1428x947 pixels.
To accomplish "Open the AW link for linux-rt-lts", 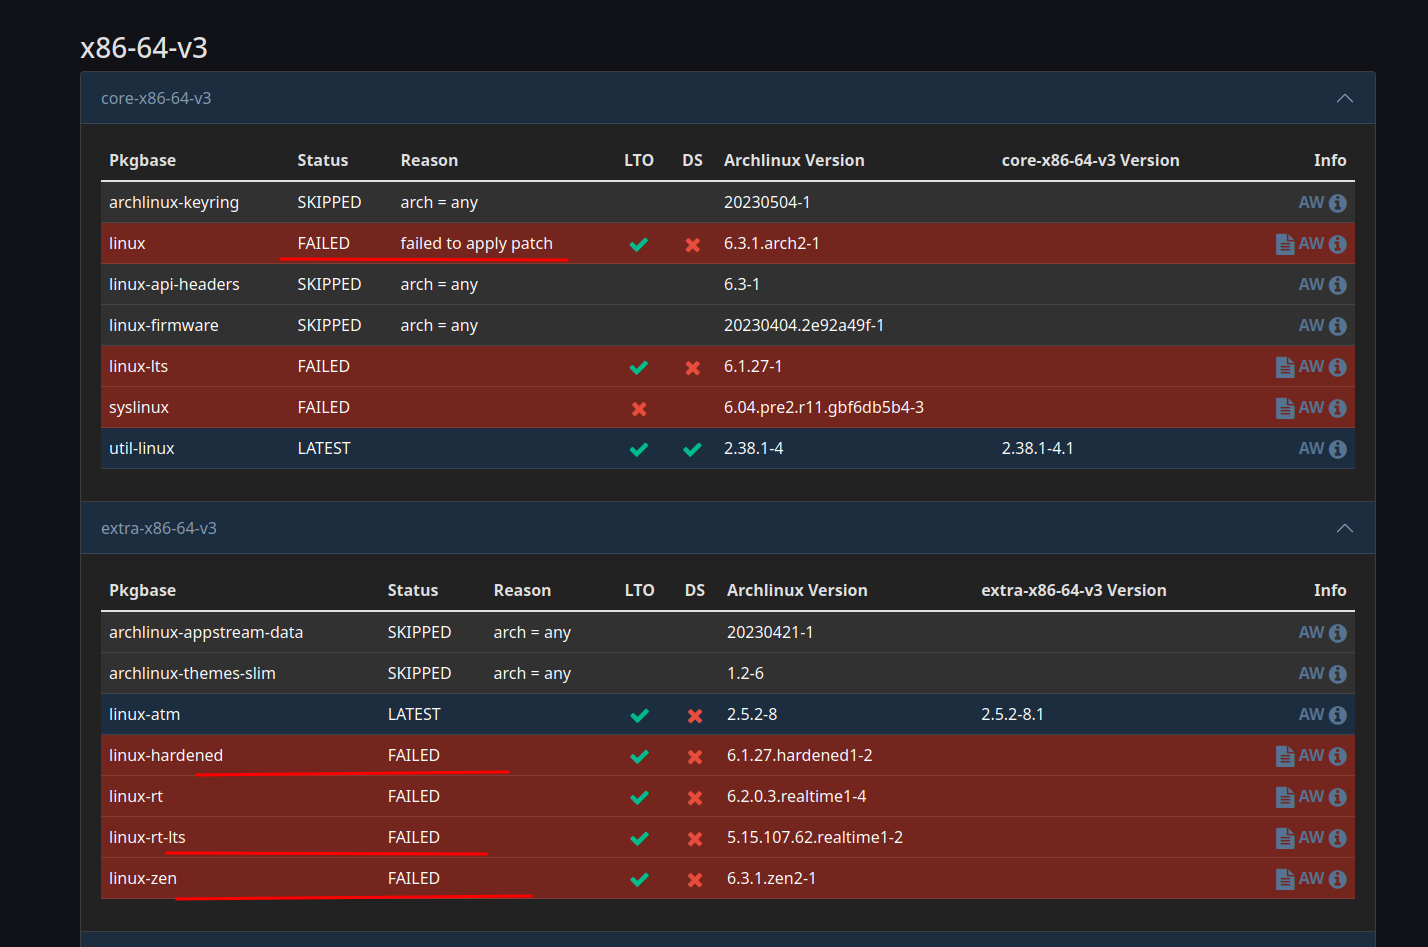I will coord(1311,837).
